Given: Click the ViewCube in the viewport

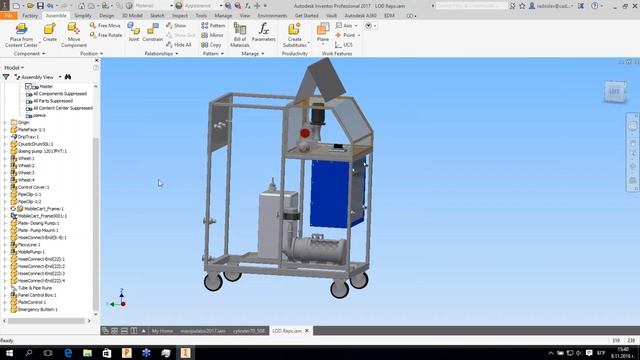Looking at the screenshot, I should click(614, 91).
